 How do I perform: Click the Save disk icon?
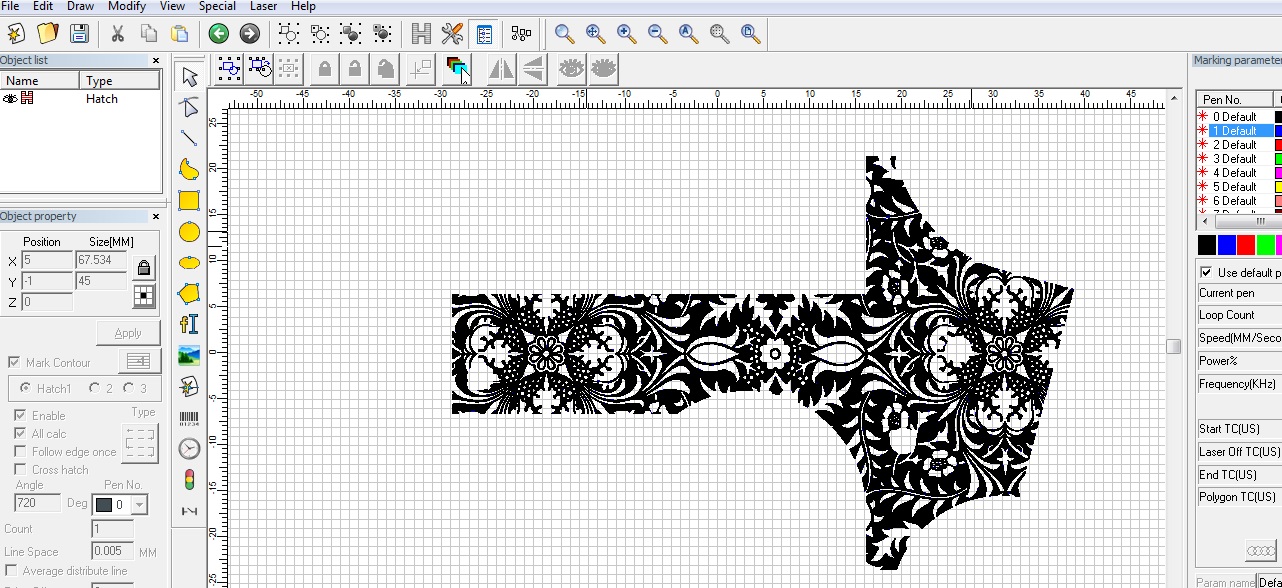79,34
